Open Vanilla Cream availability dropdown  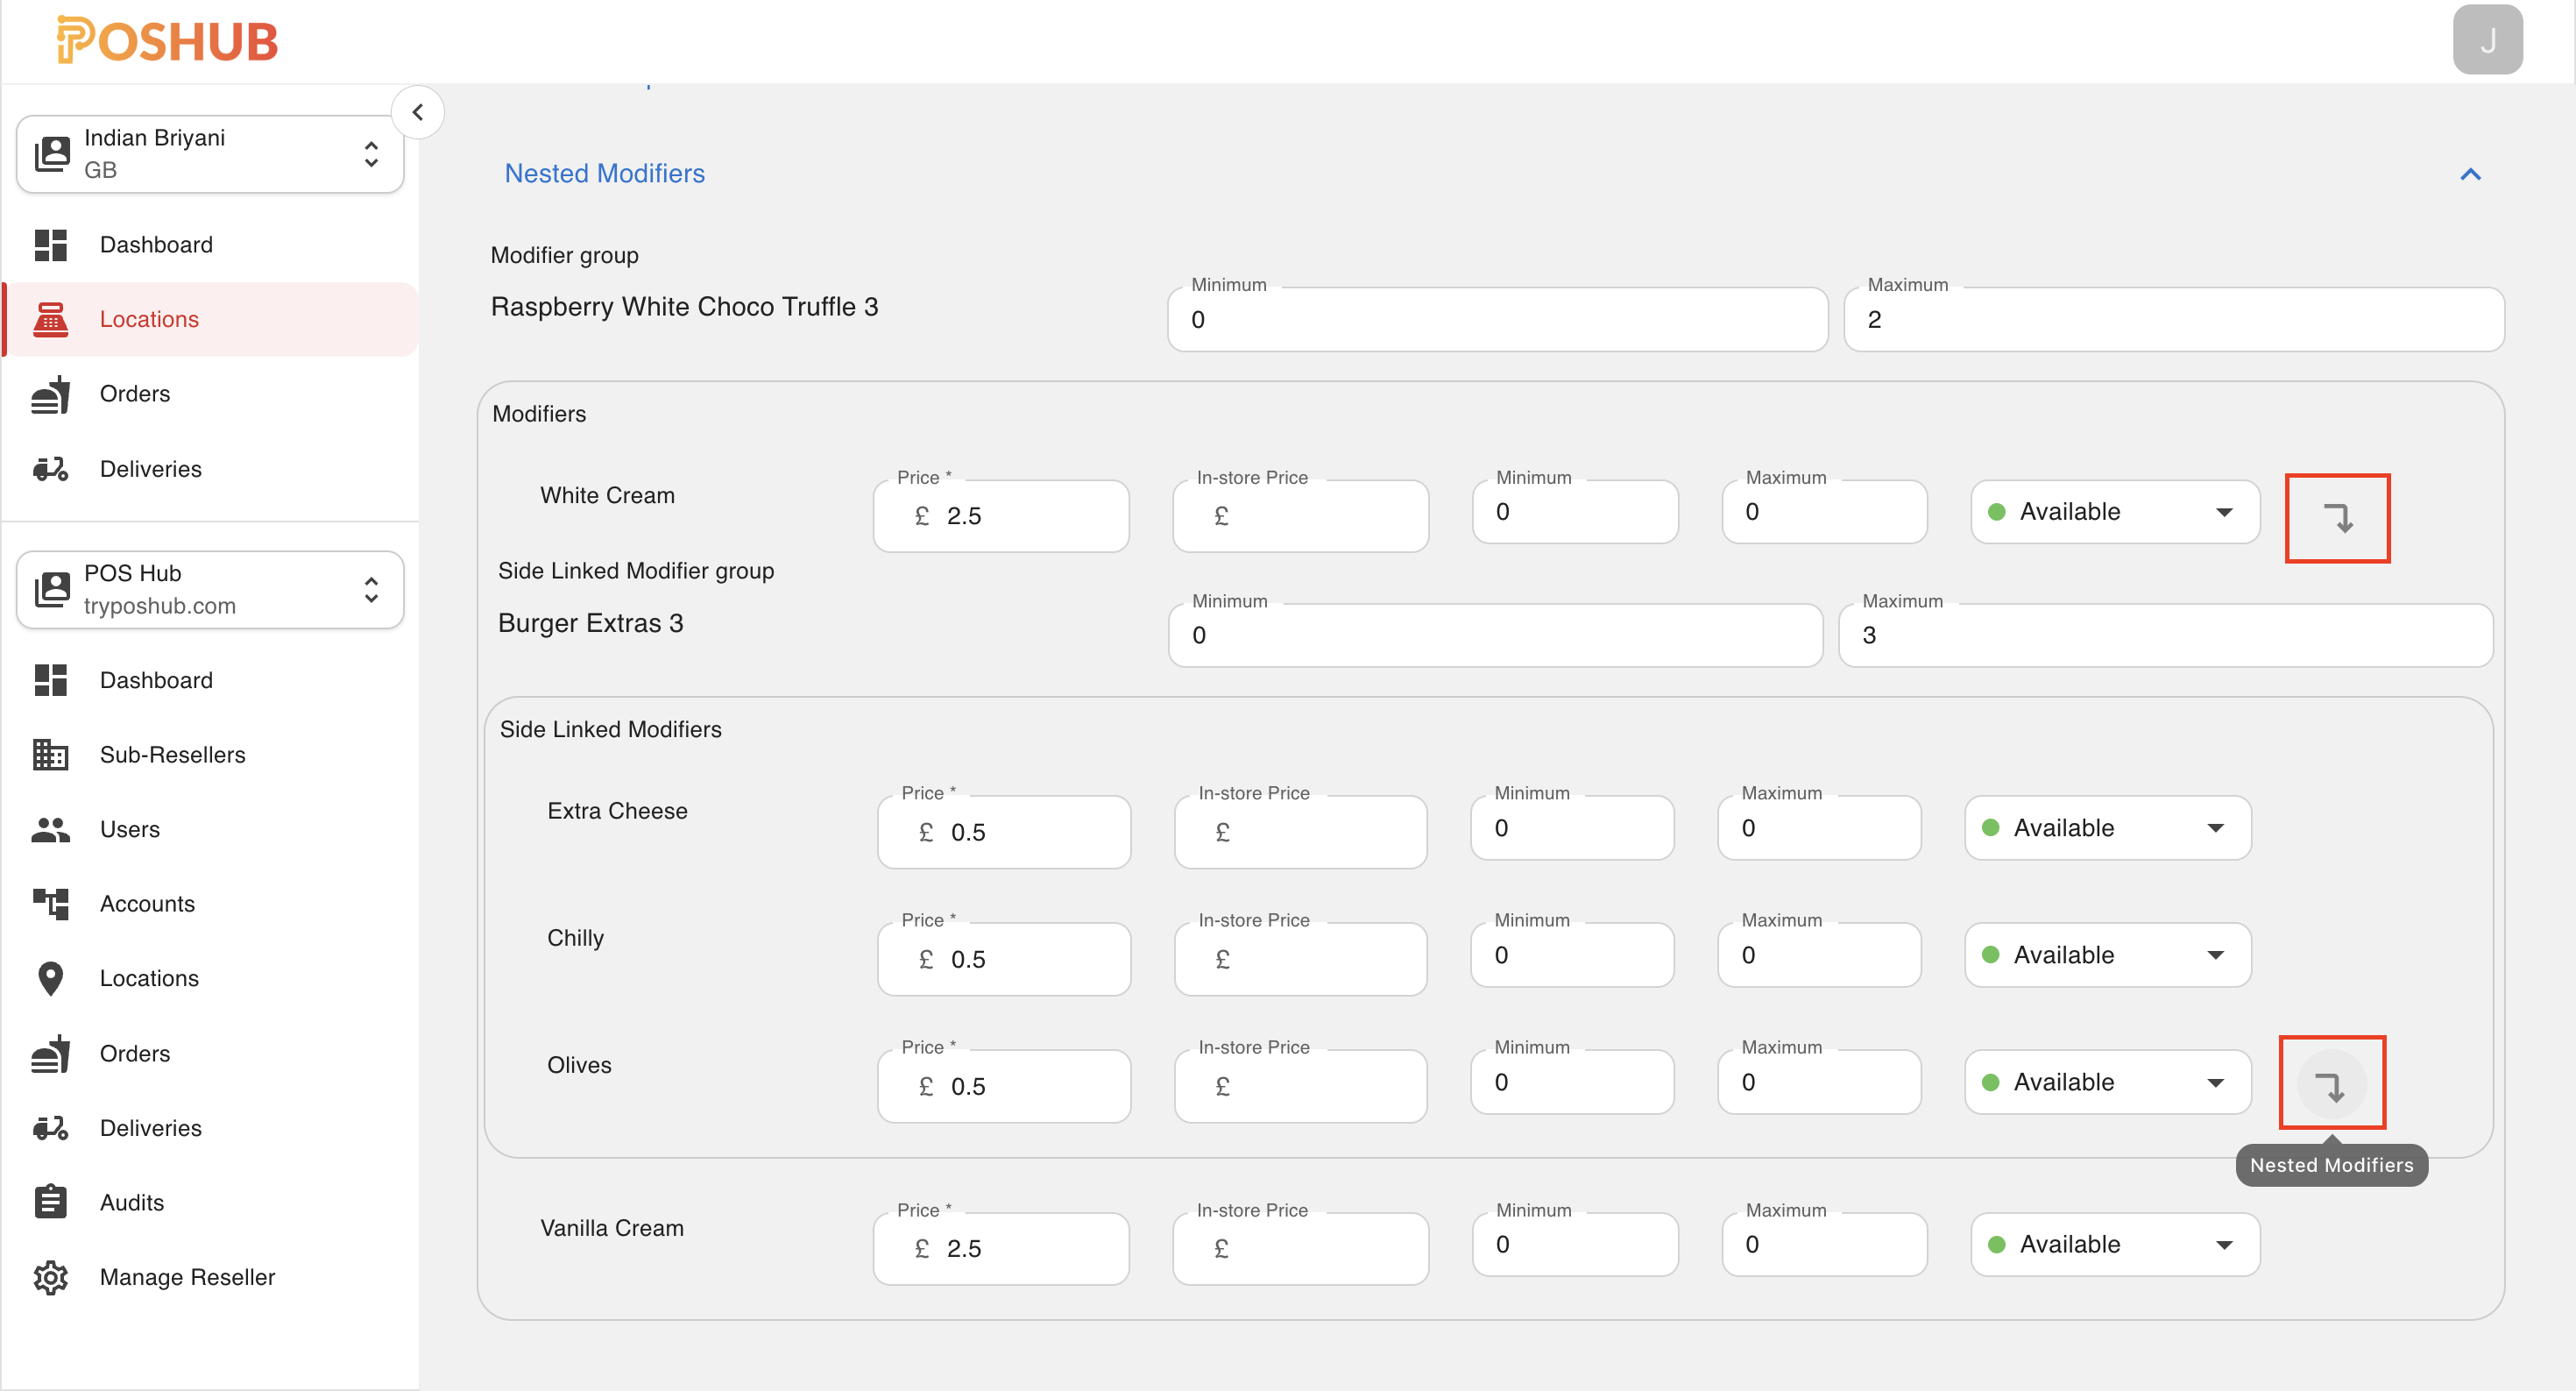click(2115, 1245)
